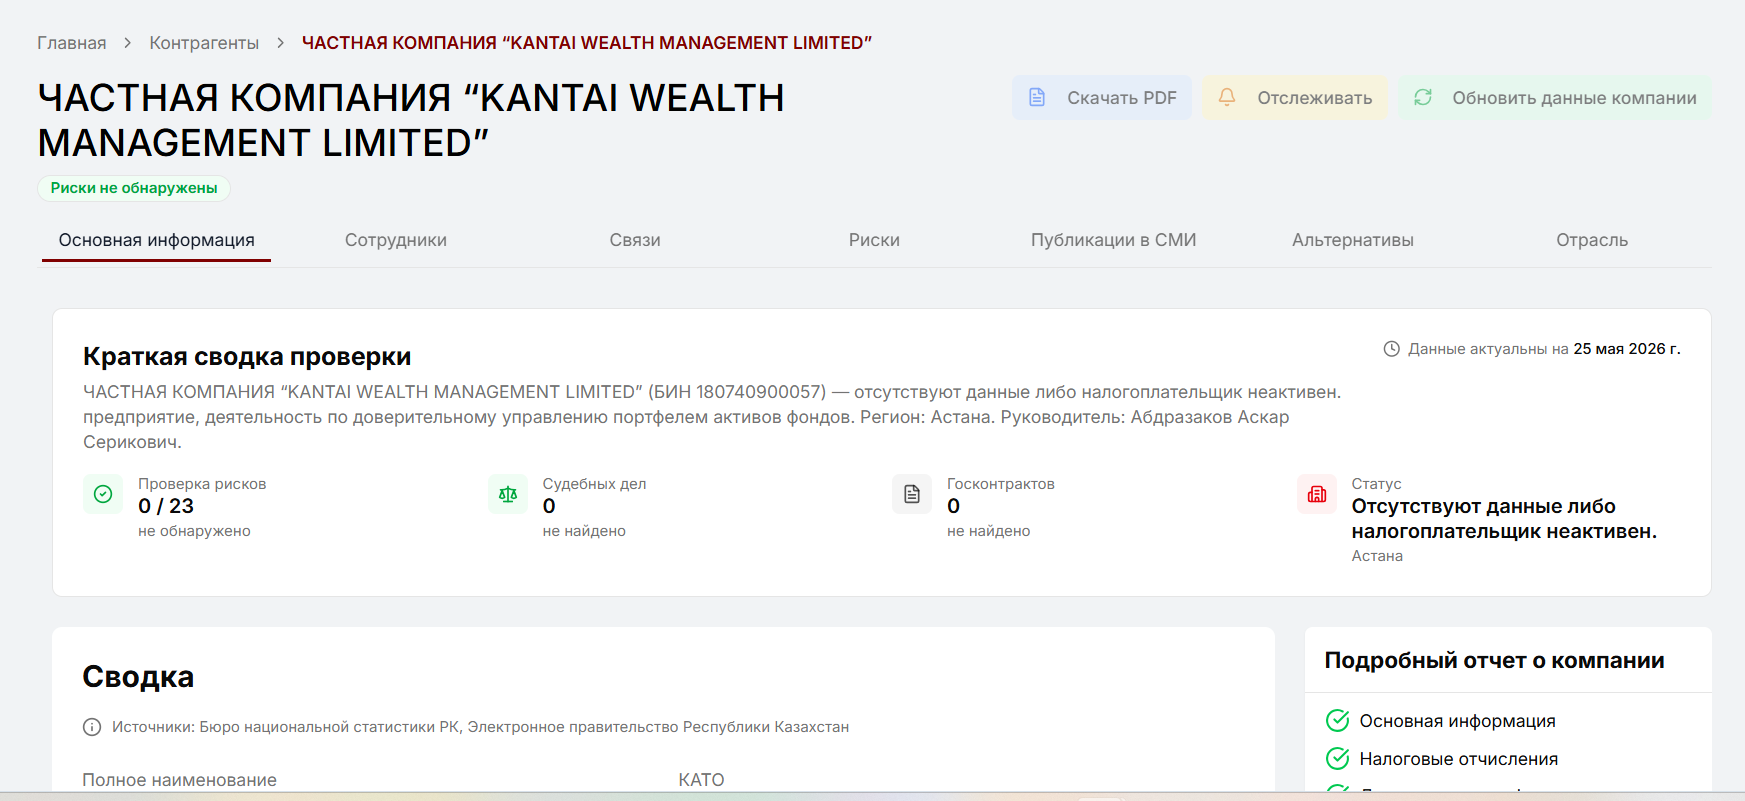Open the Публикации в СМИ tab
Image resolution: width=1745 pixels, height=801 pixels.
1113,240
